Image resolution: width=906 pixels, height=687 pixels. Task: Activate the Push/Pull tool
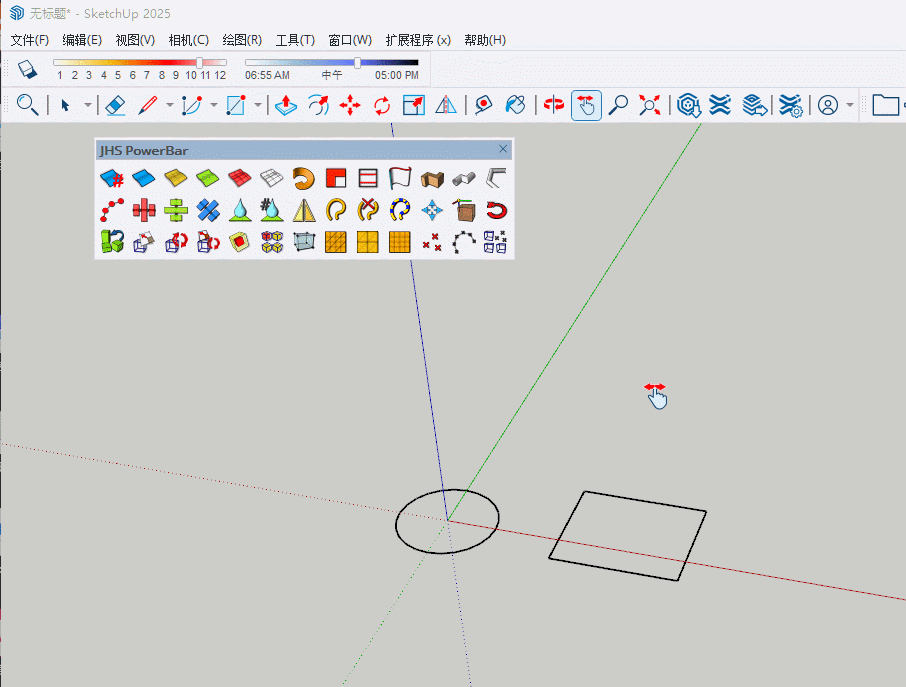[285, 105]
